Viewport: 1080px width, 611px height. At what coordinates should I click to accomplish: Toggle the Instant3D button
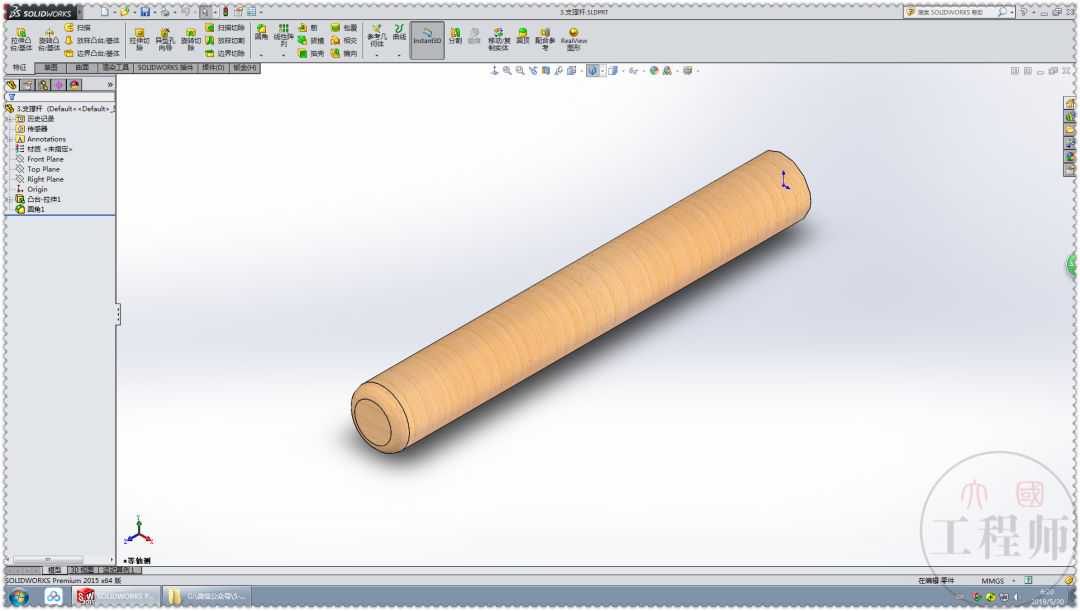pyautogui.click(x=427, y=36)
